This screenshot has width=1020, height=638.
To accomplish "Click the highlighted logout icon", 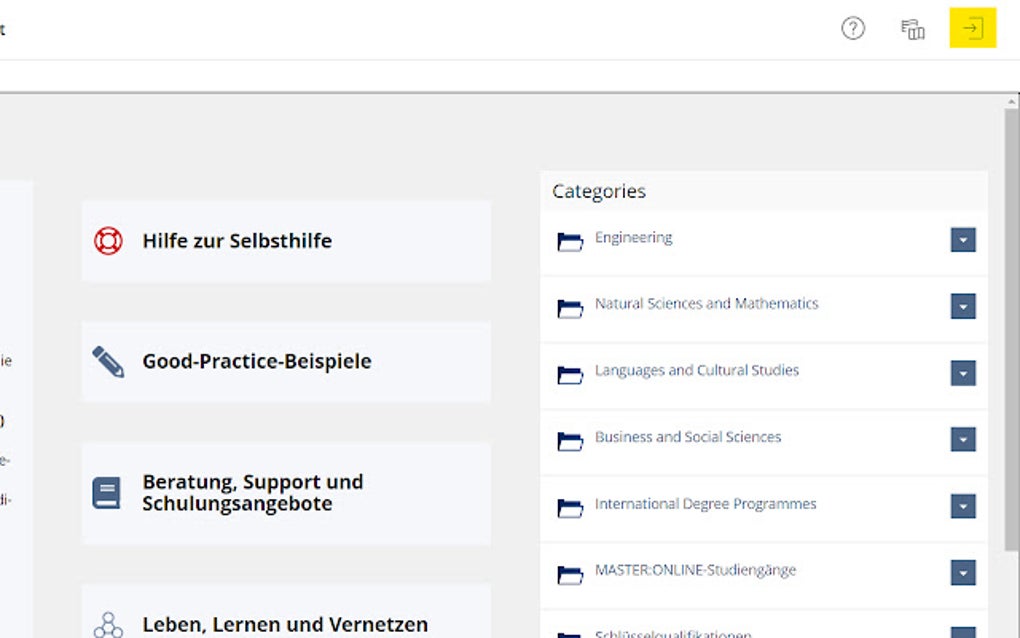I will click(970, 29).
